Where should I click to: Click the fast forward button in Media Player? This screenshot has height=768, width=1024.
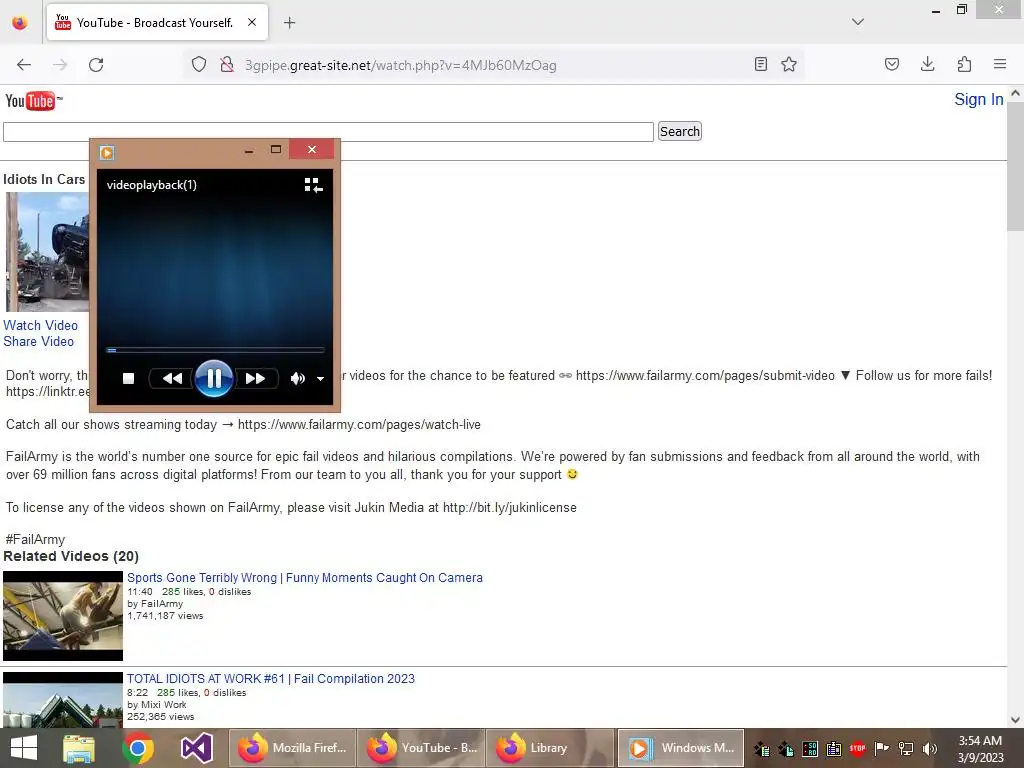255,378
